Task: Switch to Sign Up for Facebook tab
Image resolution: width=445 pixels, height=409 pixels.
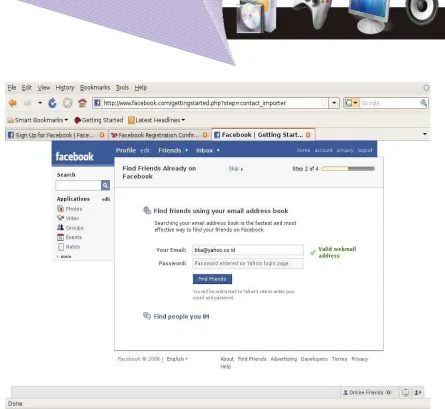Action: (56, 135)
